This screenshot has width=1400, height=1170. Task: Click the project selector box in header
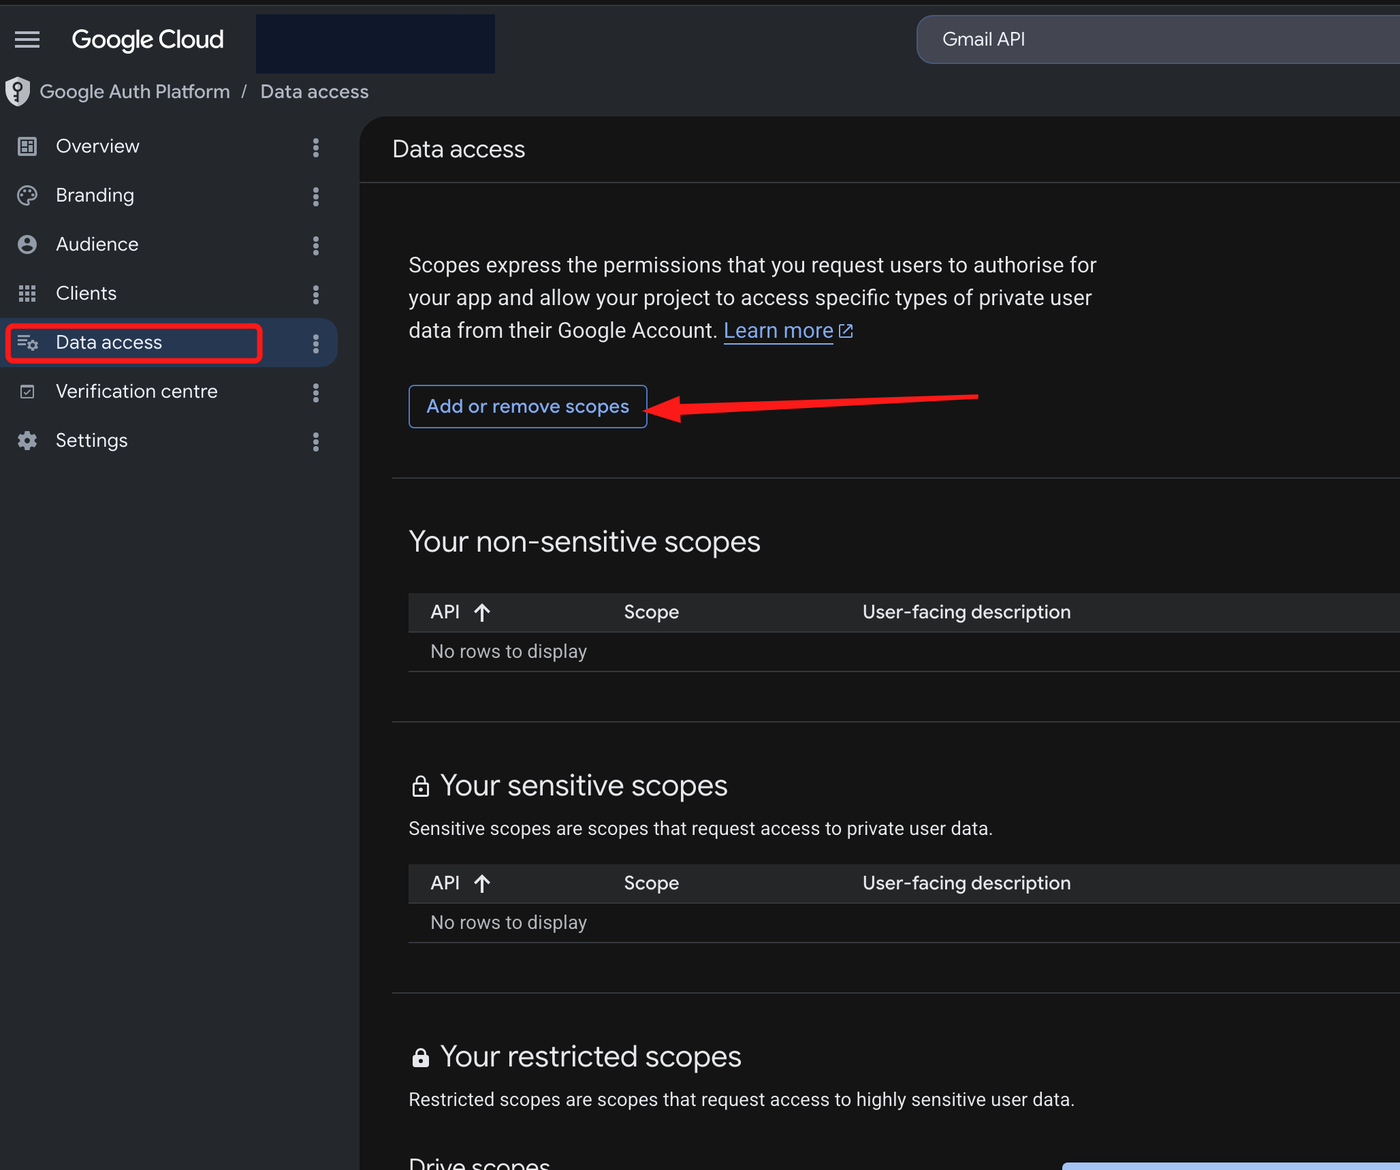tap(375, 43)
